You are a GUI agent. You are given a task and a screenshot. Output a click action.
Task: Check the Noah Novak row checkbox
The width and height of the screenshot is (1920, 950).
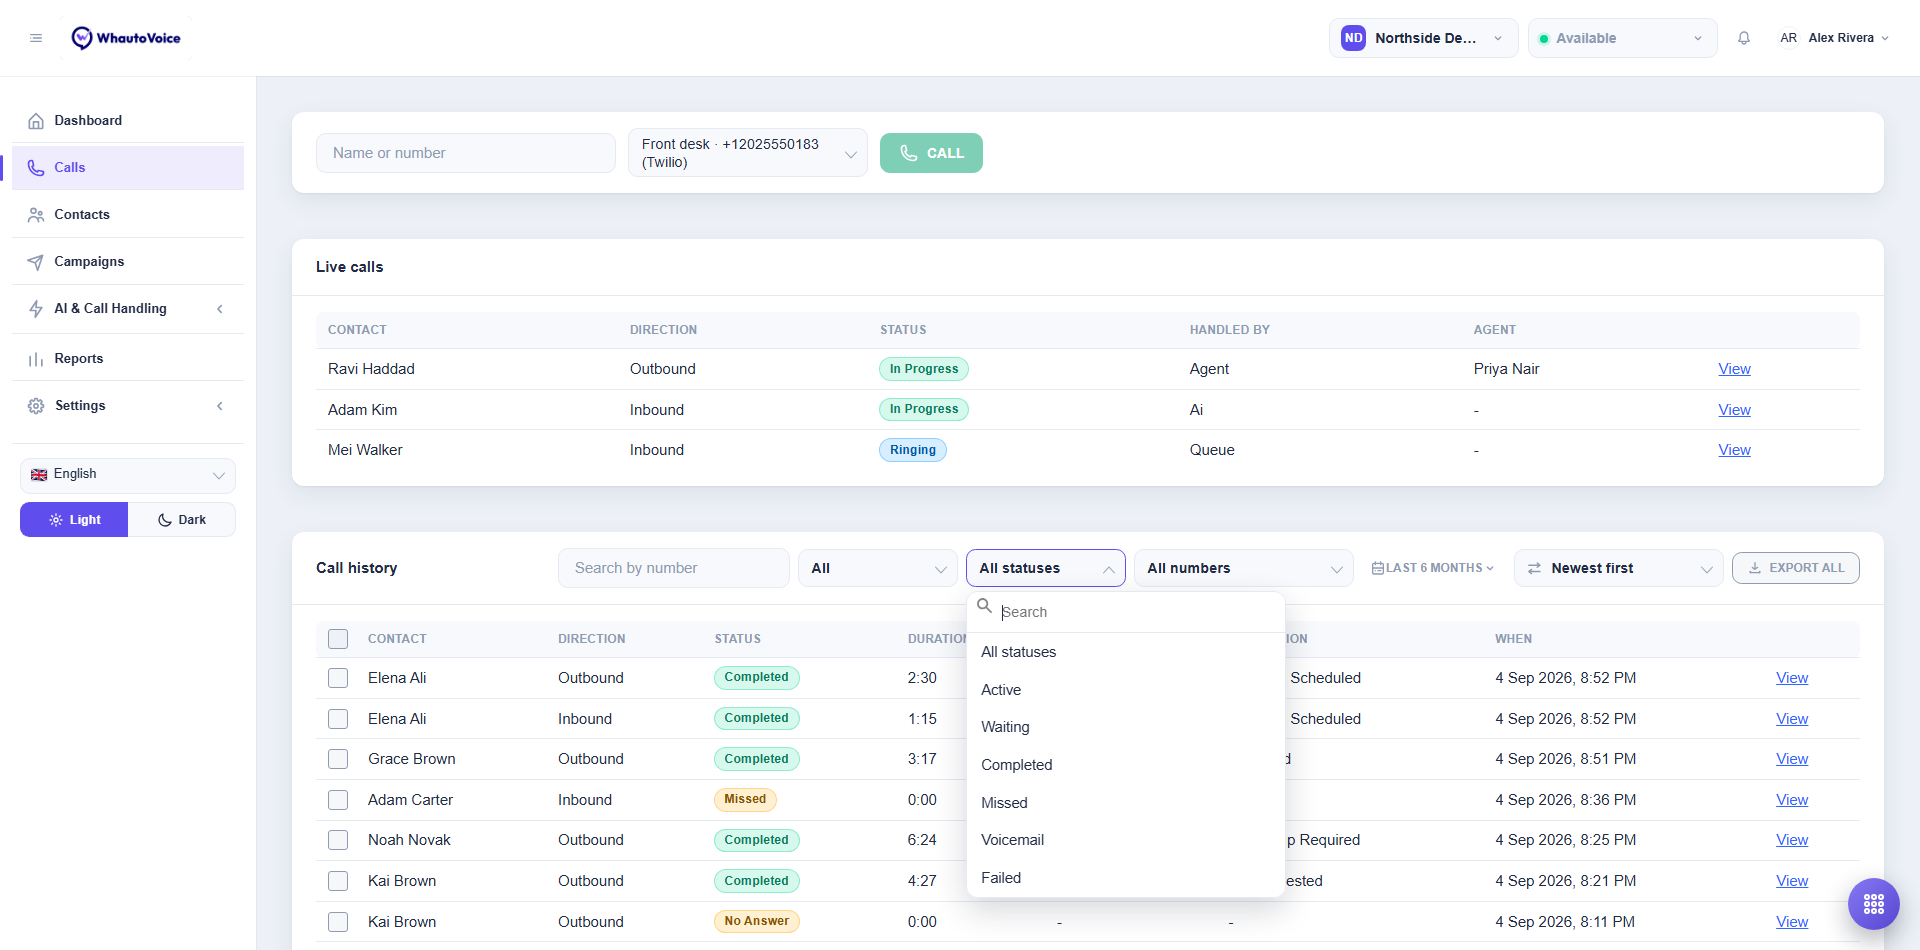click(338, 840)
